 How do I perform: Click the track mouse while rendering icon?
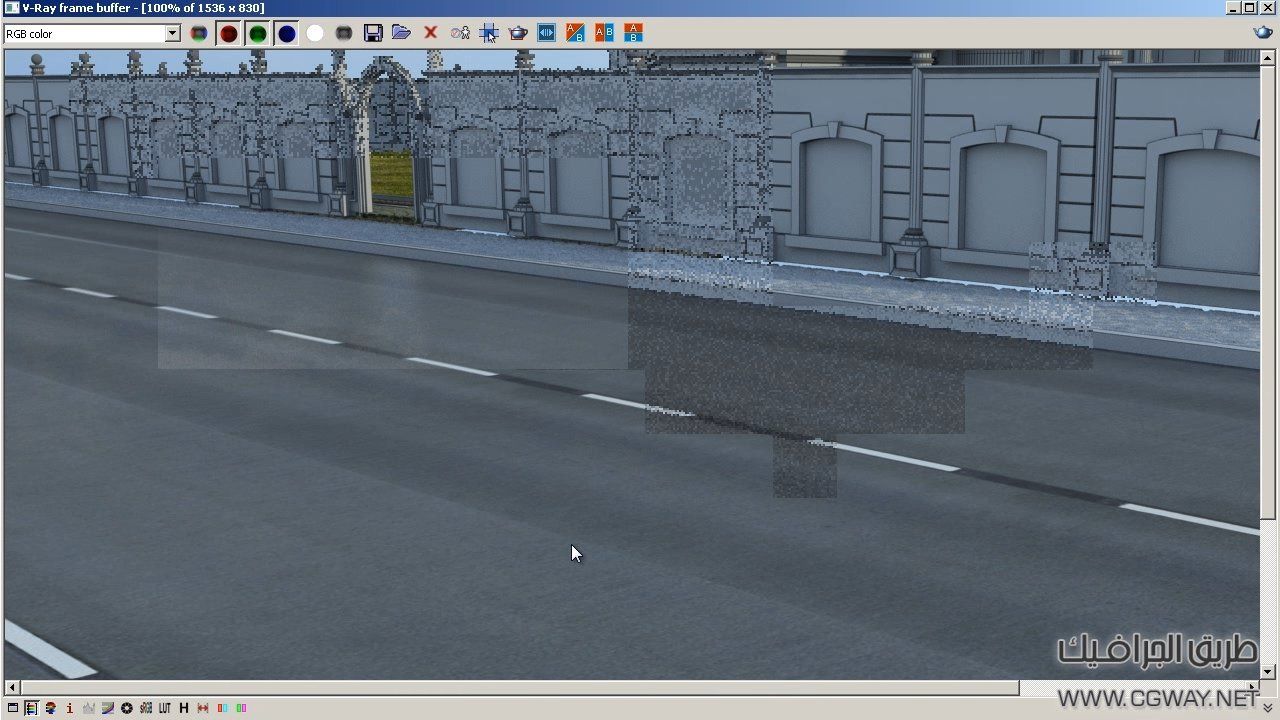[489, 34]
